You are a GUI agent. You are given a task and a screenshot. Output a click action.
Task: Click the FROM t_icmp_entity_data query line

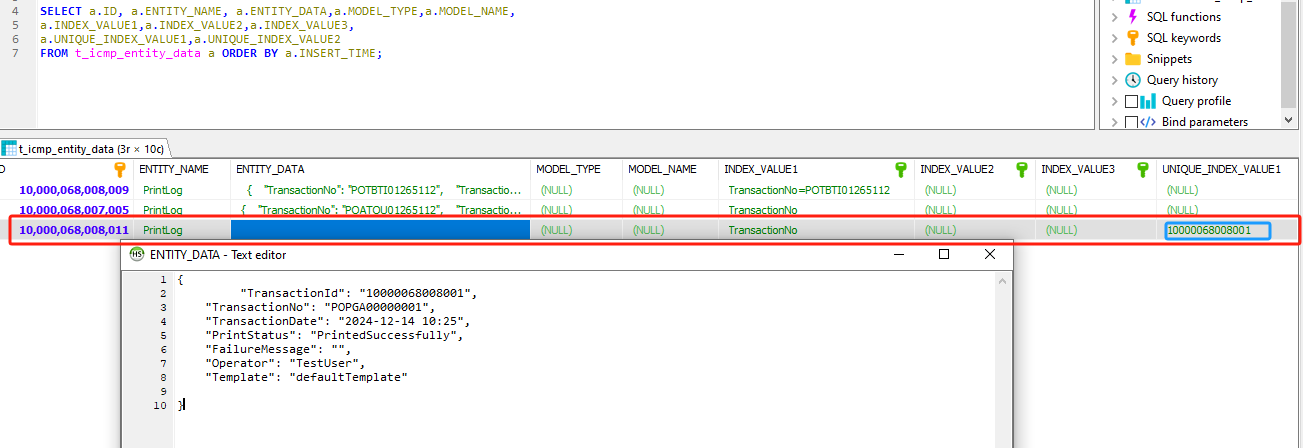[211, 53]
